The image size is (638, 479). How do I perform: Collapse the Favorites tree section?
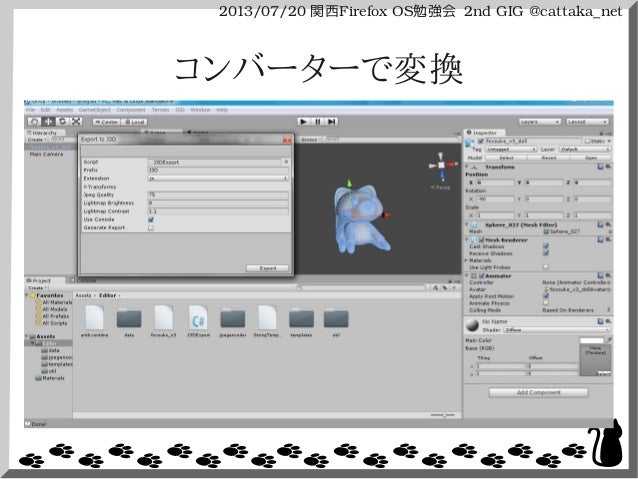tap(27, 295)
